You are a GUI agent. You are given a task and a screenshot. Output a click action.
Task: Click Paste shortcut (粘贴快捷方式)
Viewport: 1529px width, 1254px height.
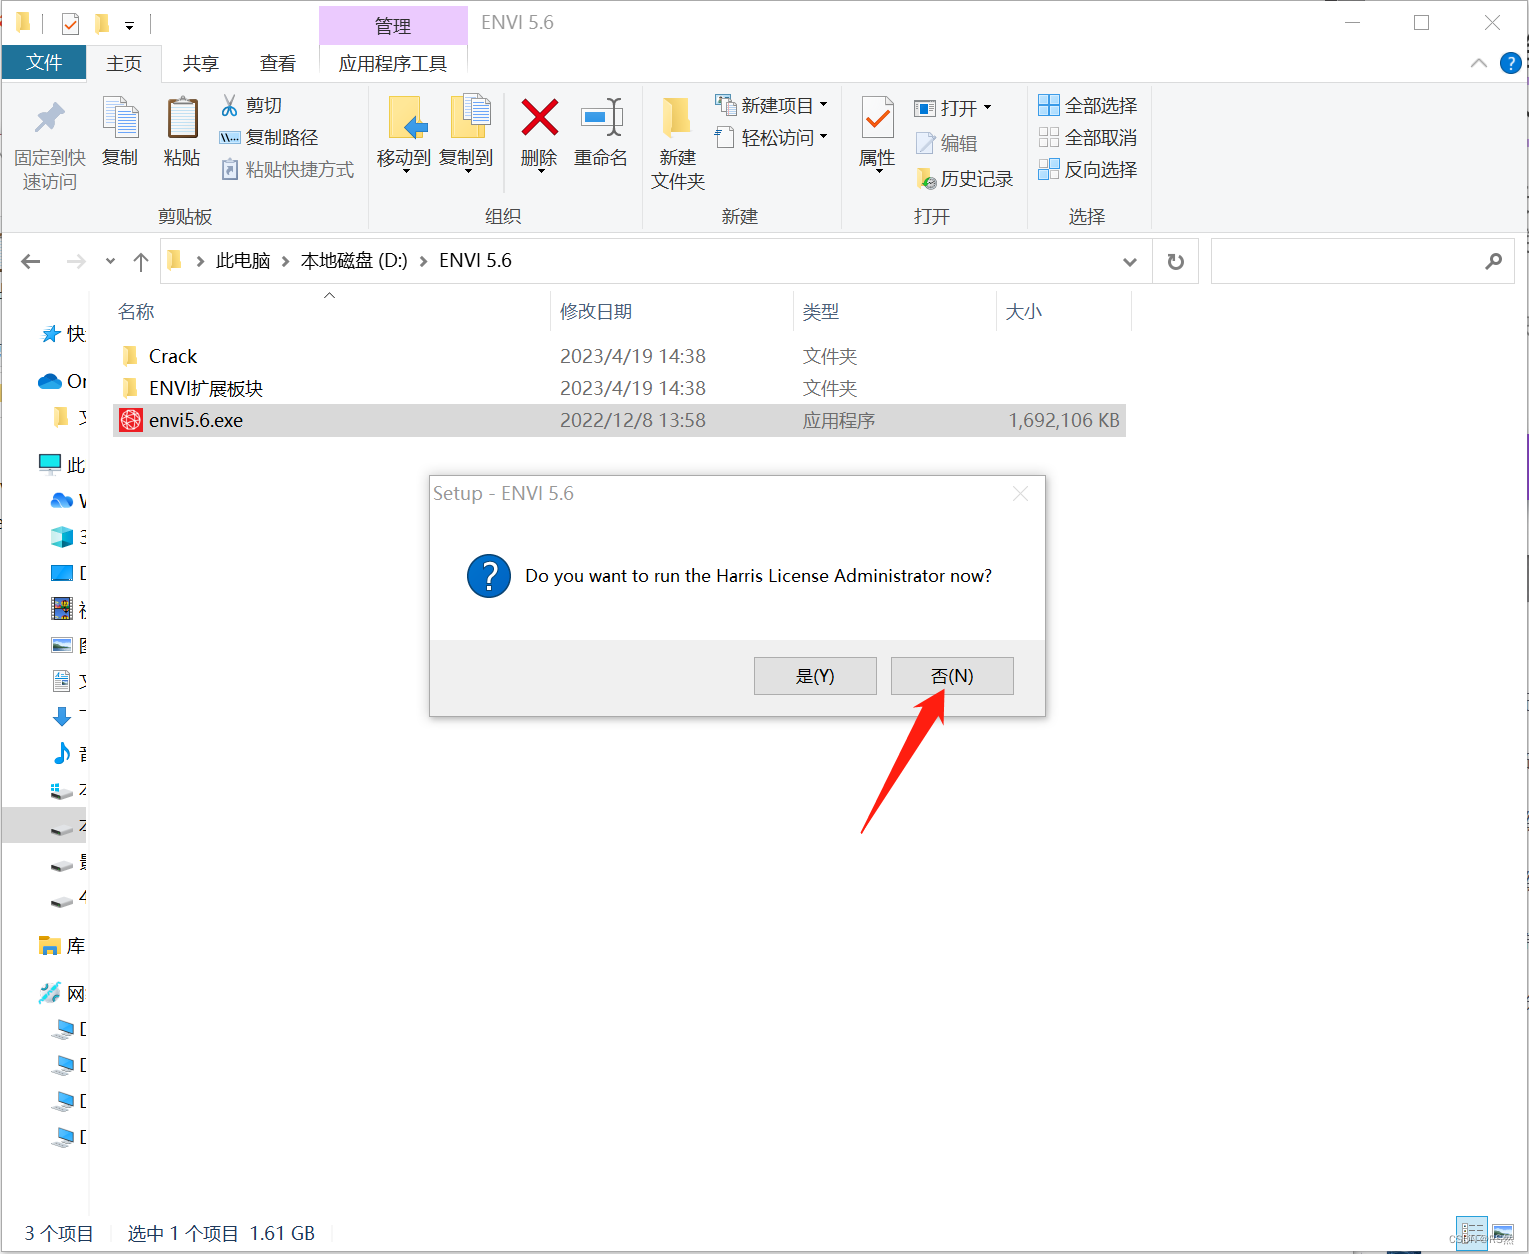click(x=287, y=169)
